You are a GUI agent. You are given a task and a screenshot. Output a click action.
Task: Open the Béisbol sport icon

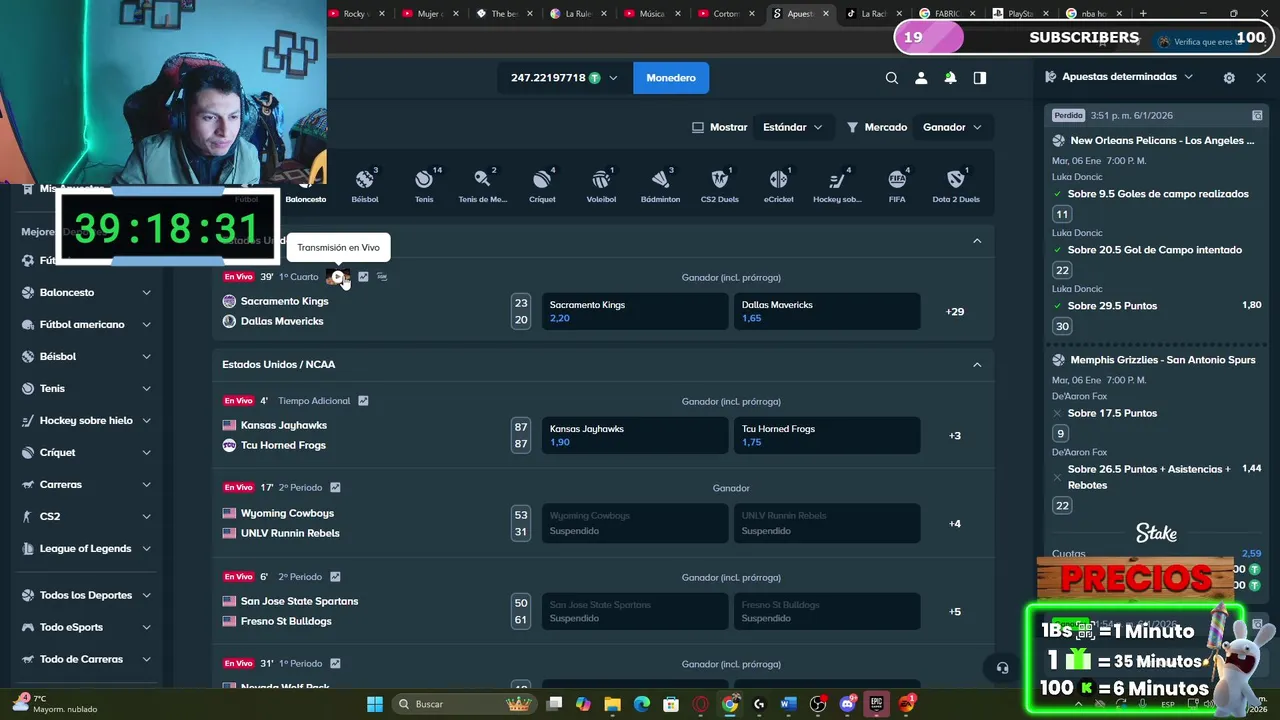[365, 185]
